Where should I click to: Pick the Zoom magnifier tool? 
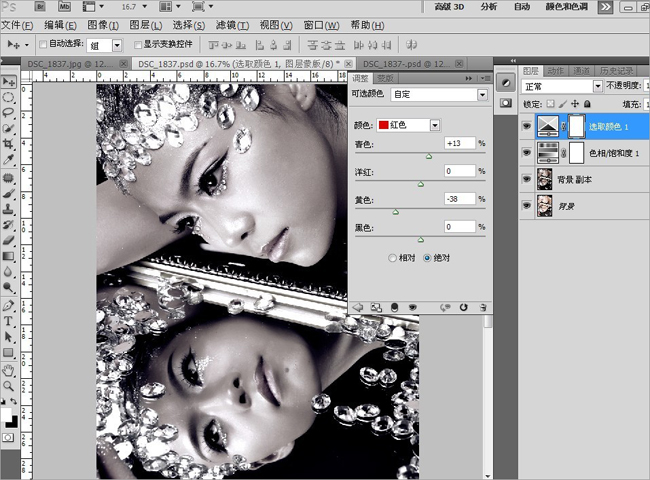8,385
